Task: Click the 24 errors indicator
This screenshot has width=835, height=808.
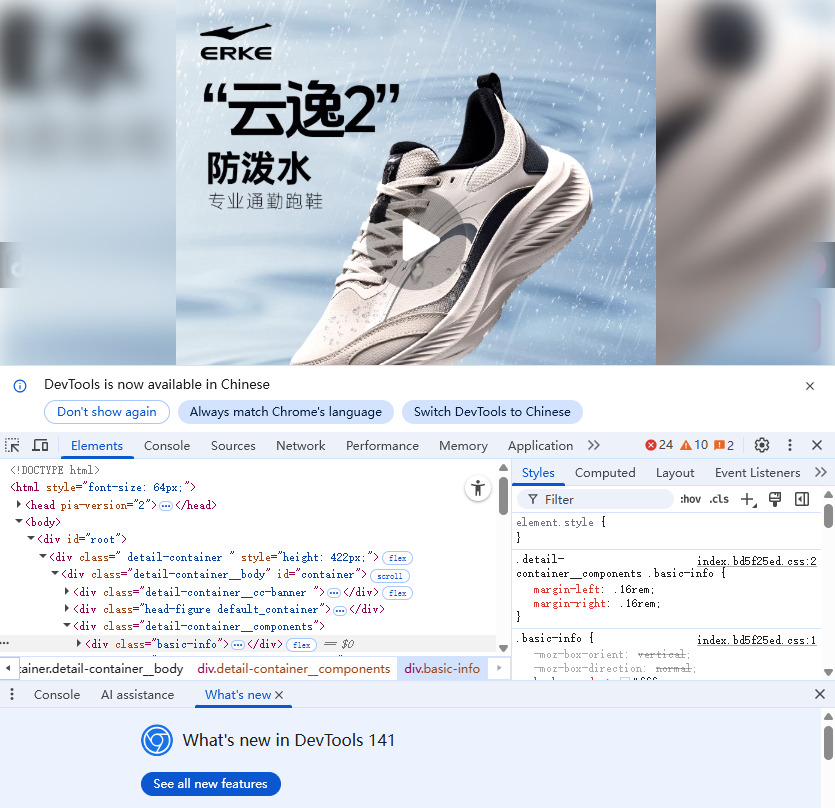Action: pyautogui.click(x=659, y=445)
